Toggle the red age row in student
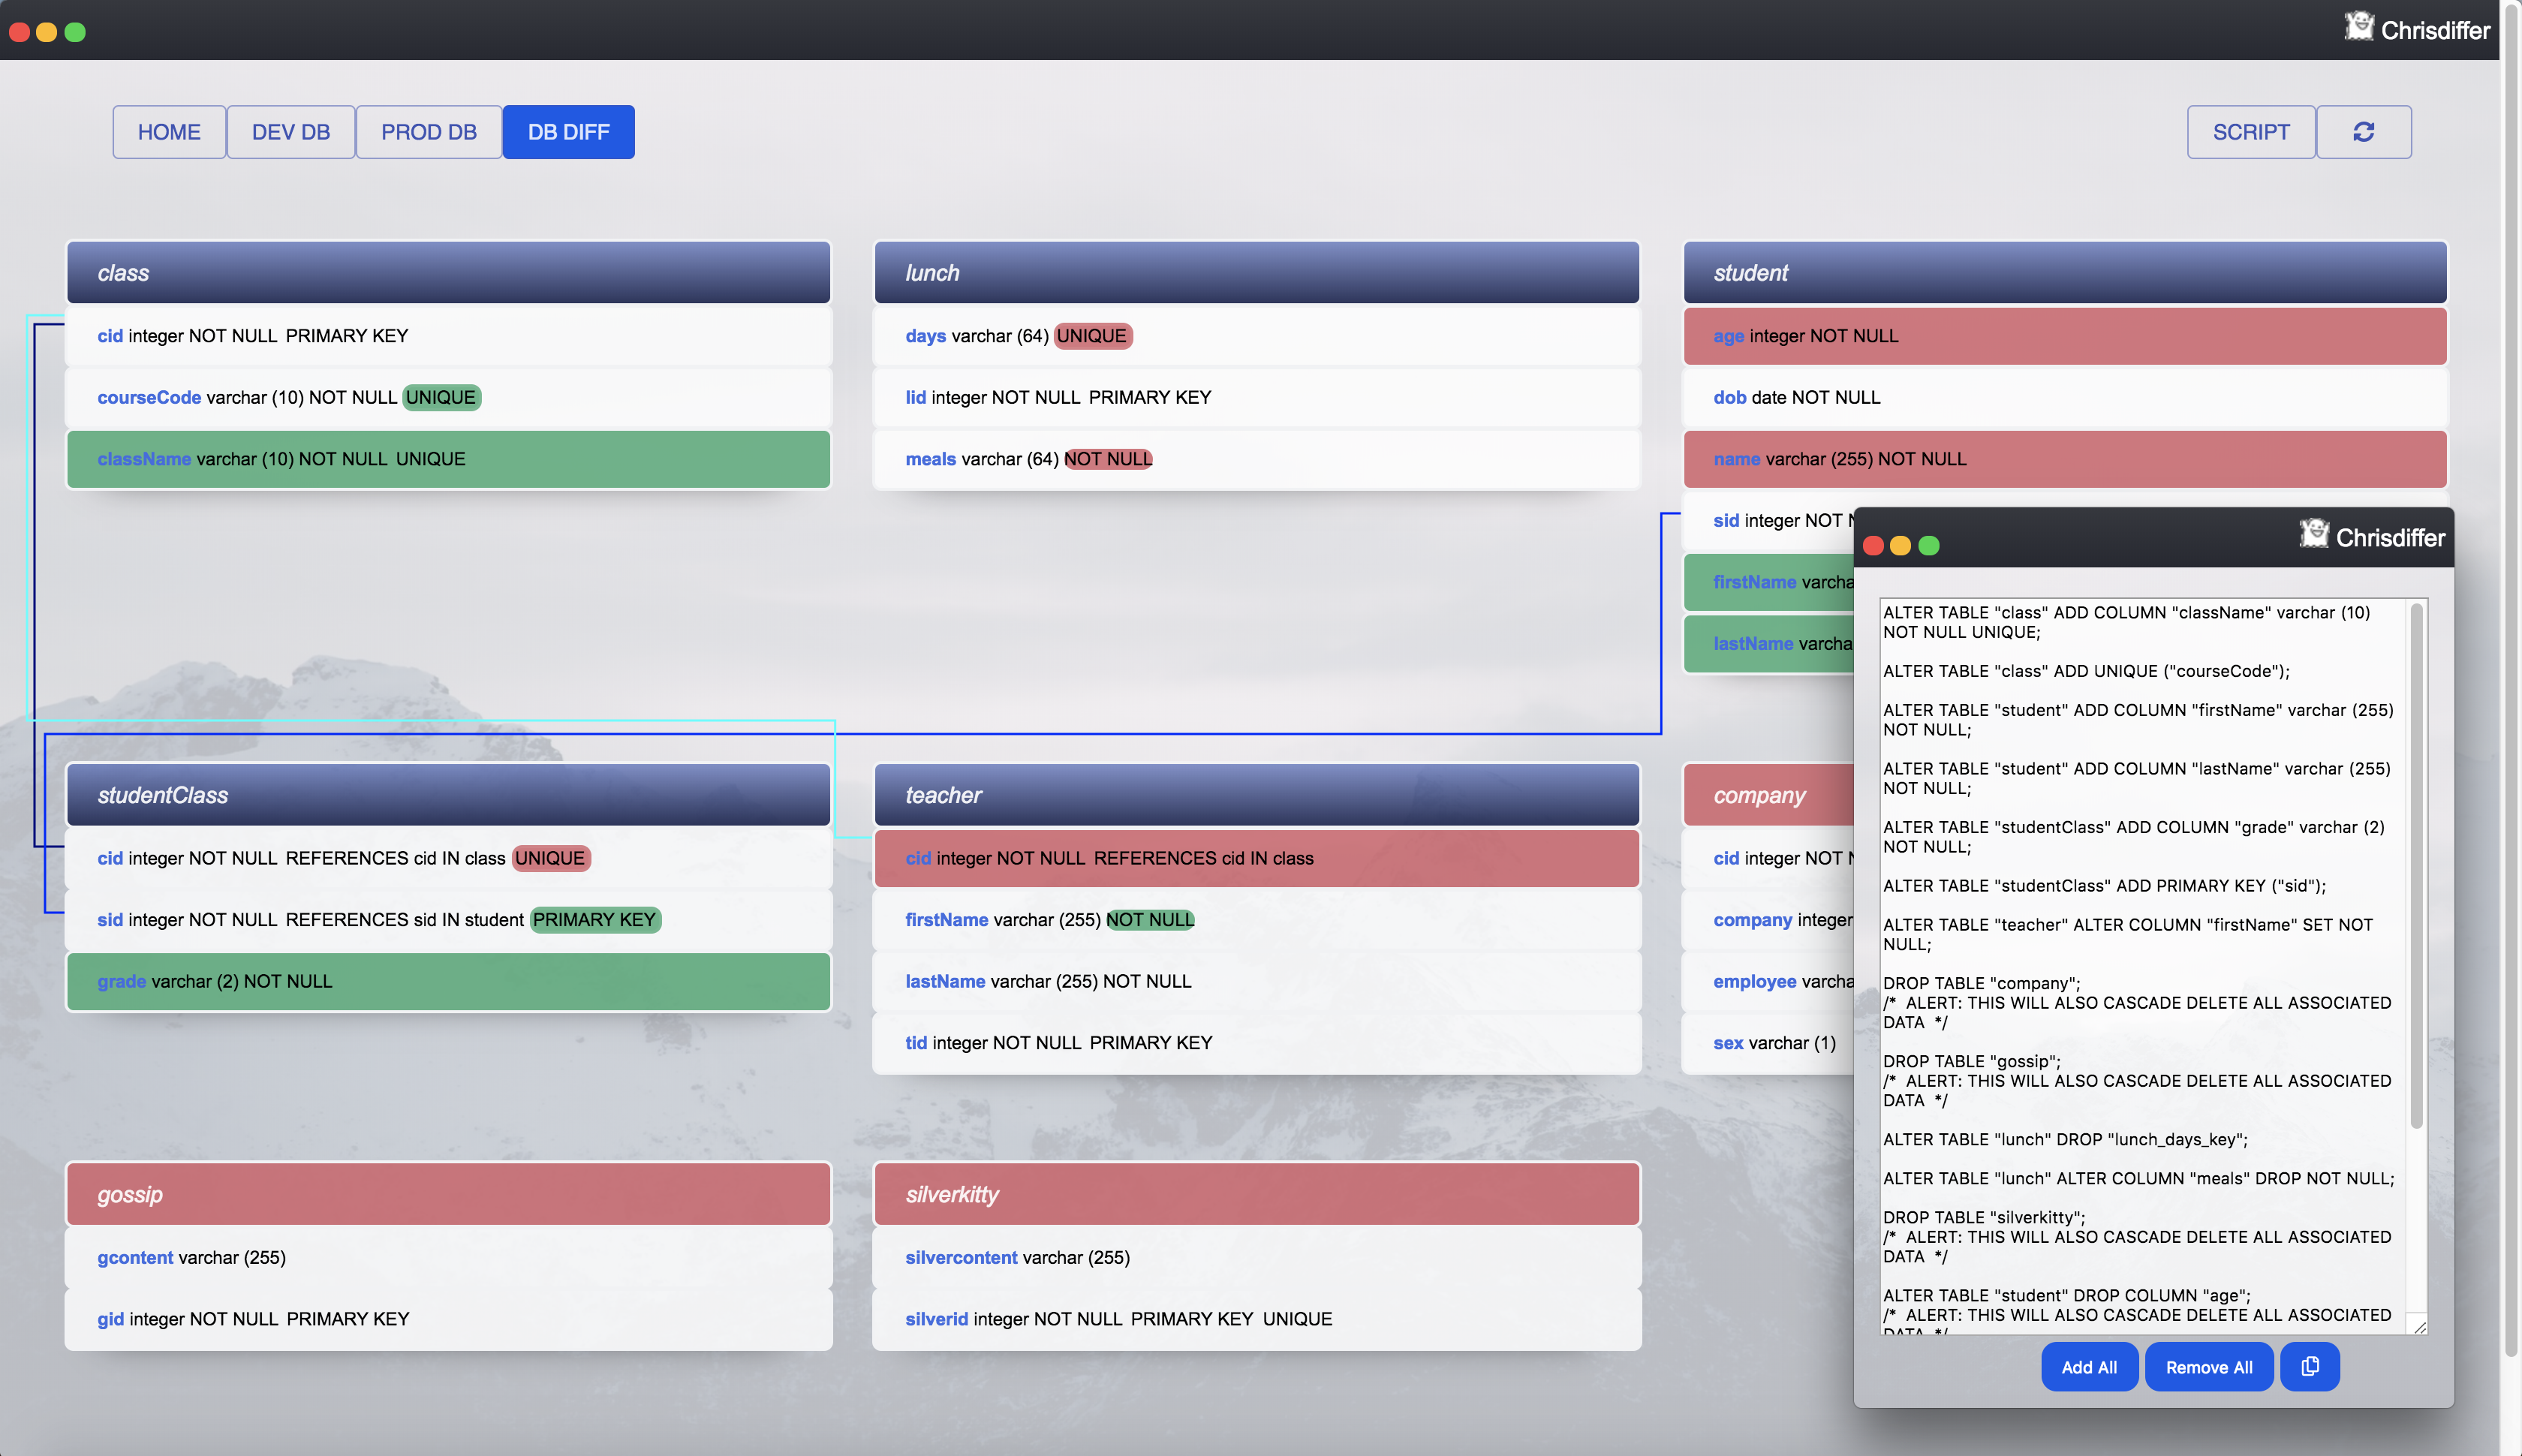The height and width of the screenshot is (1456, 2522). point(2064,336)
